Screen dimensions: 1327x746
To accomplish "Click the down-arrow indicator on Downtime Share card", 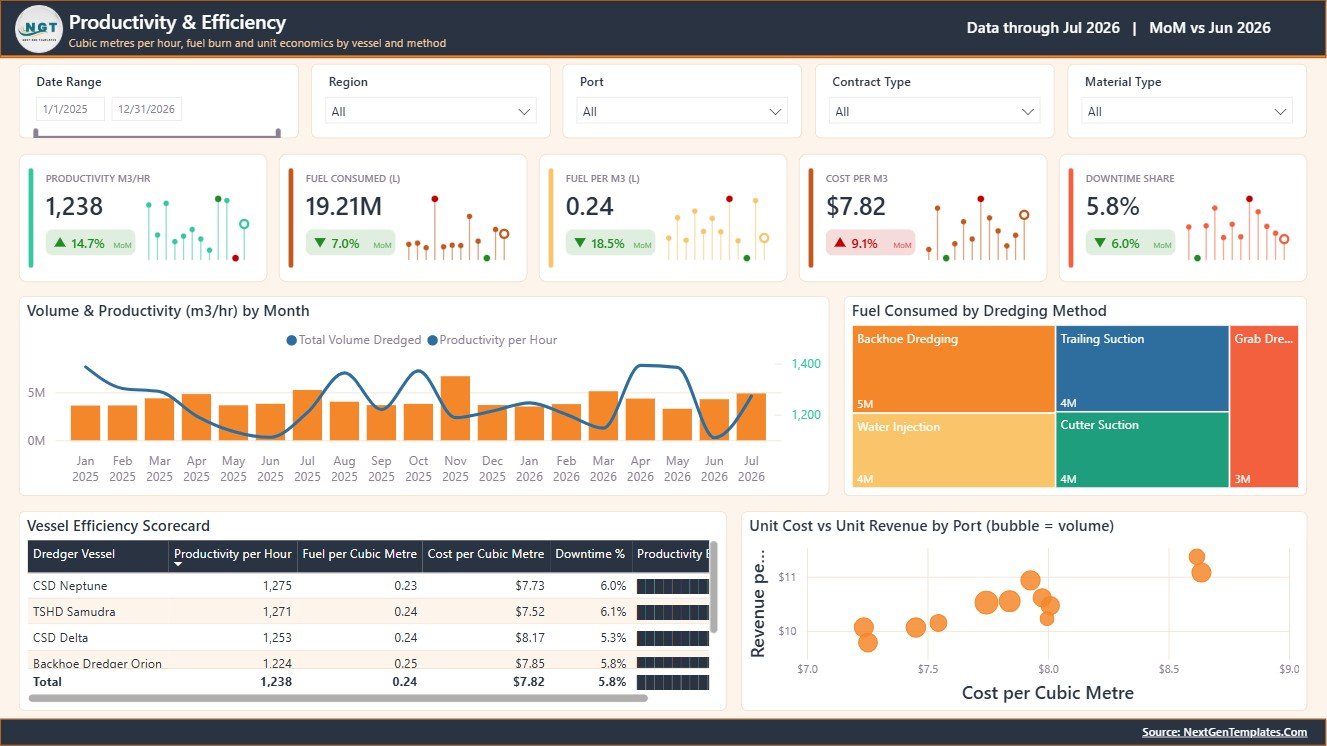I will pyautogui.click(x=1100, y=243).
